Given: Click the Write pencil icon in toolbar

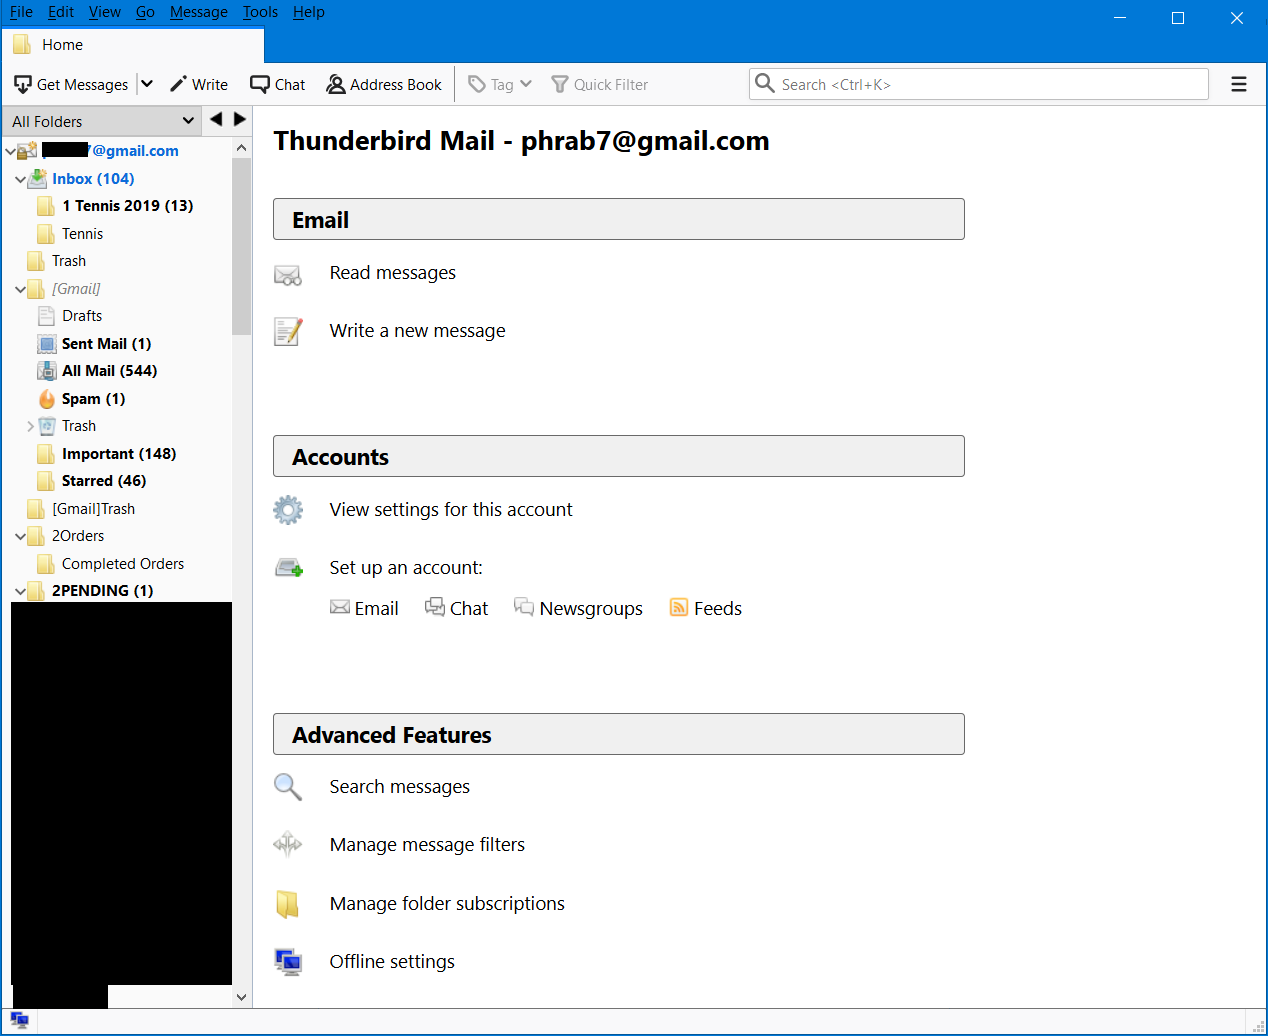Looking at the screenshot, I should point(178,84).
